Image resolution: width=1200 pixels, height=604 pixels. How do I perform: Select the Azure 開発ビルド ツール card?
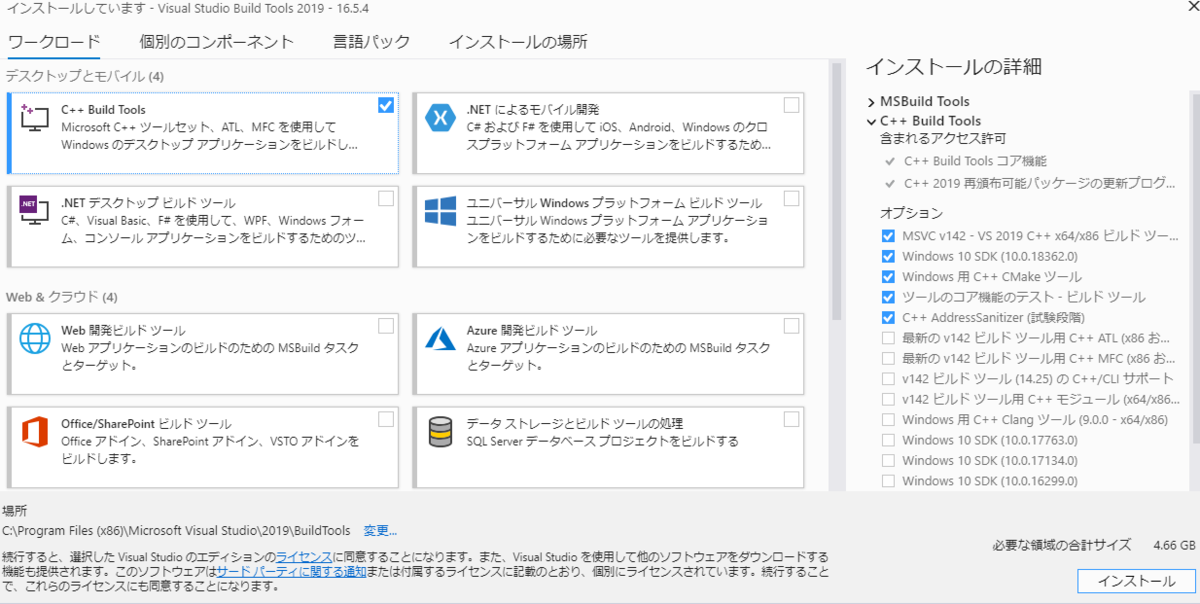pyautogui.click(x=609, y=353)
